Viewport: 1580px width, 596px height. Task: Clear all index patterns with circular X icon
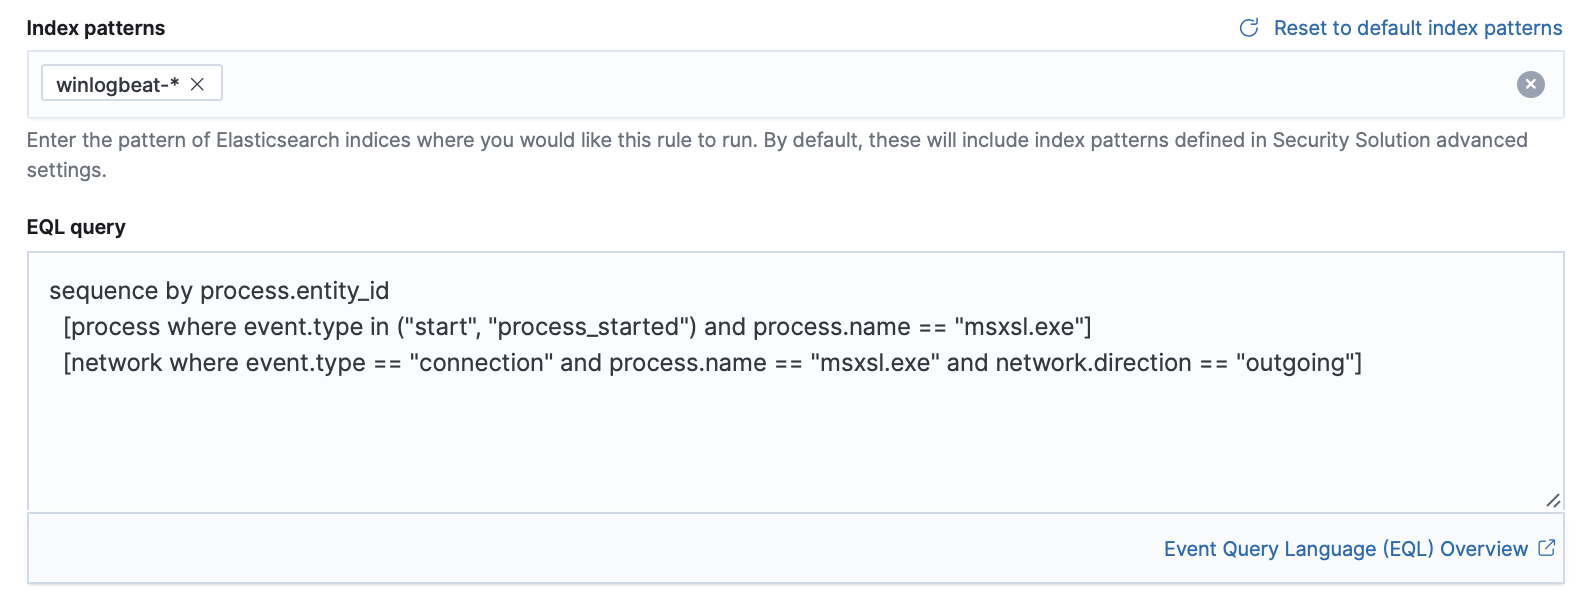click(x=1529, y=84)
